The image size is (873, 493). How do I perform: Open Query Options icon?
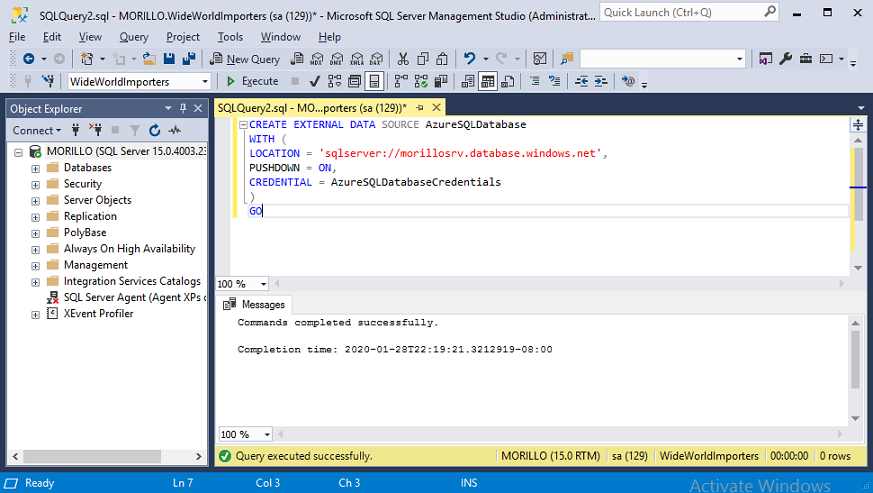[x=355, y=81]
